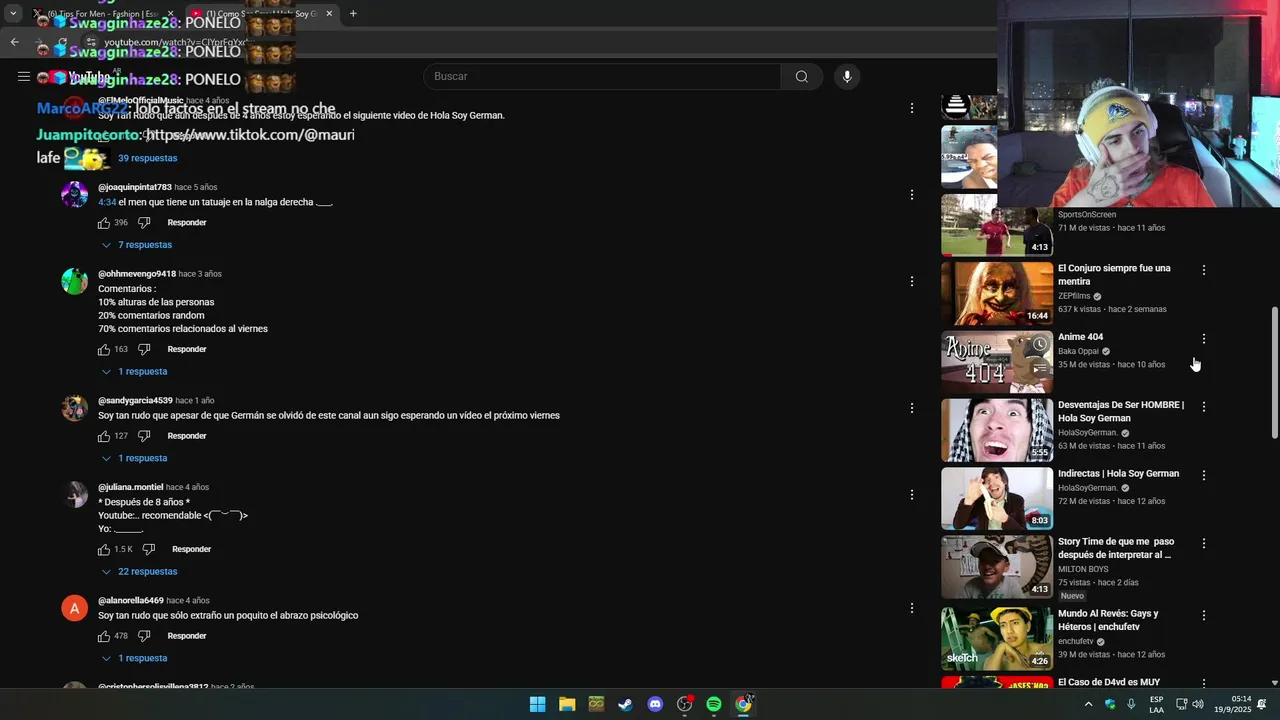The width and height of the screenshot is (1280, 720).
Task: Open options for Indirectas video
Action: tap(1204, 475)
